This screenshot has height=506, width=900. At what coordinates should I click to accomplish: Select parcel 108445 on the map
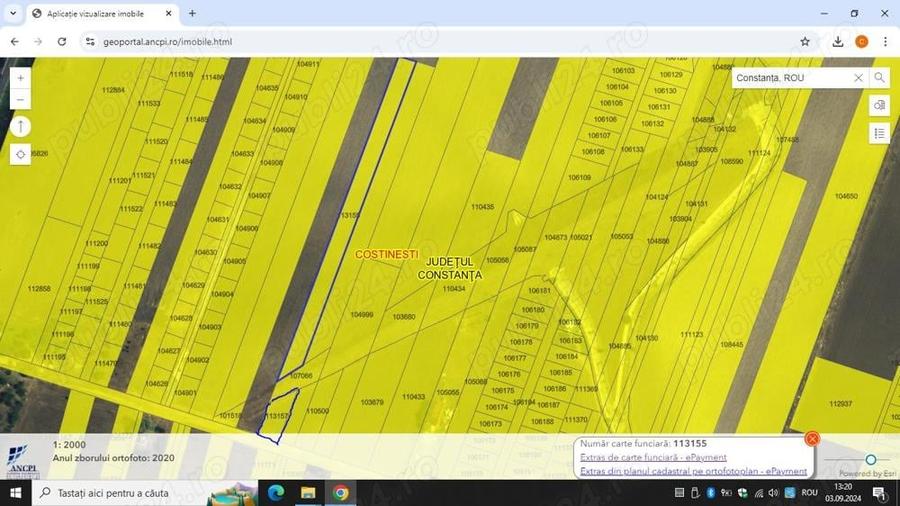pos(731,345)
